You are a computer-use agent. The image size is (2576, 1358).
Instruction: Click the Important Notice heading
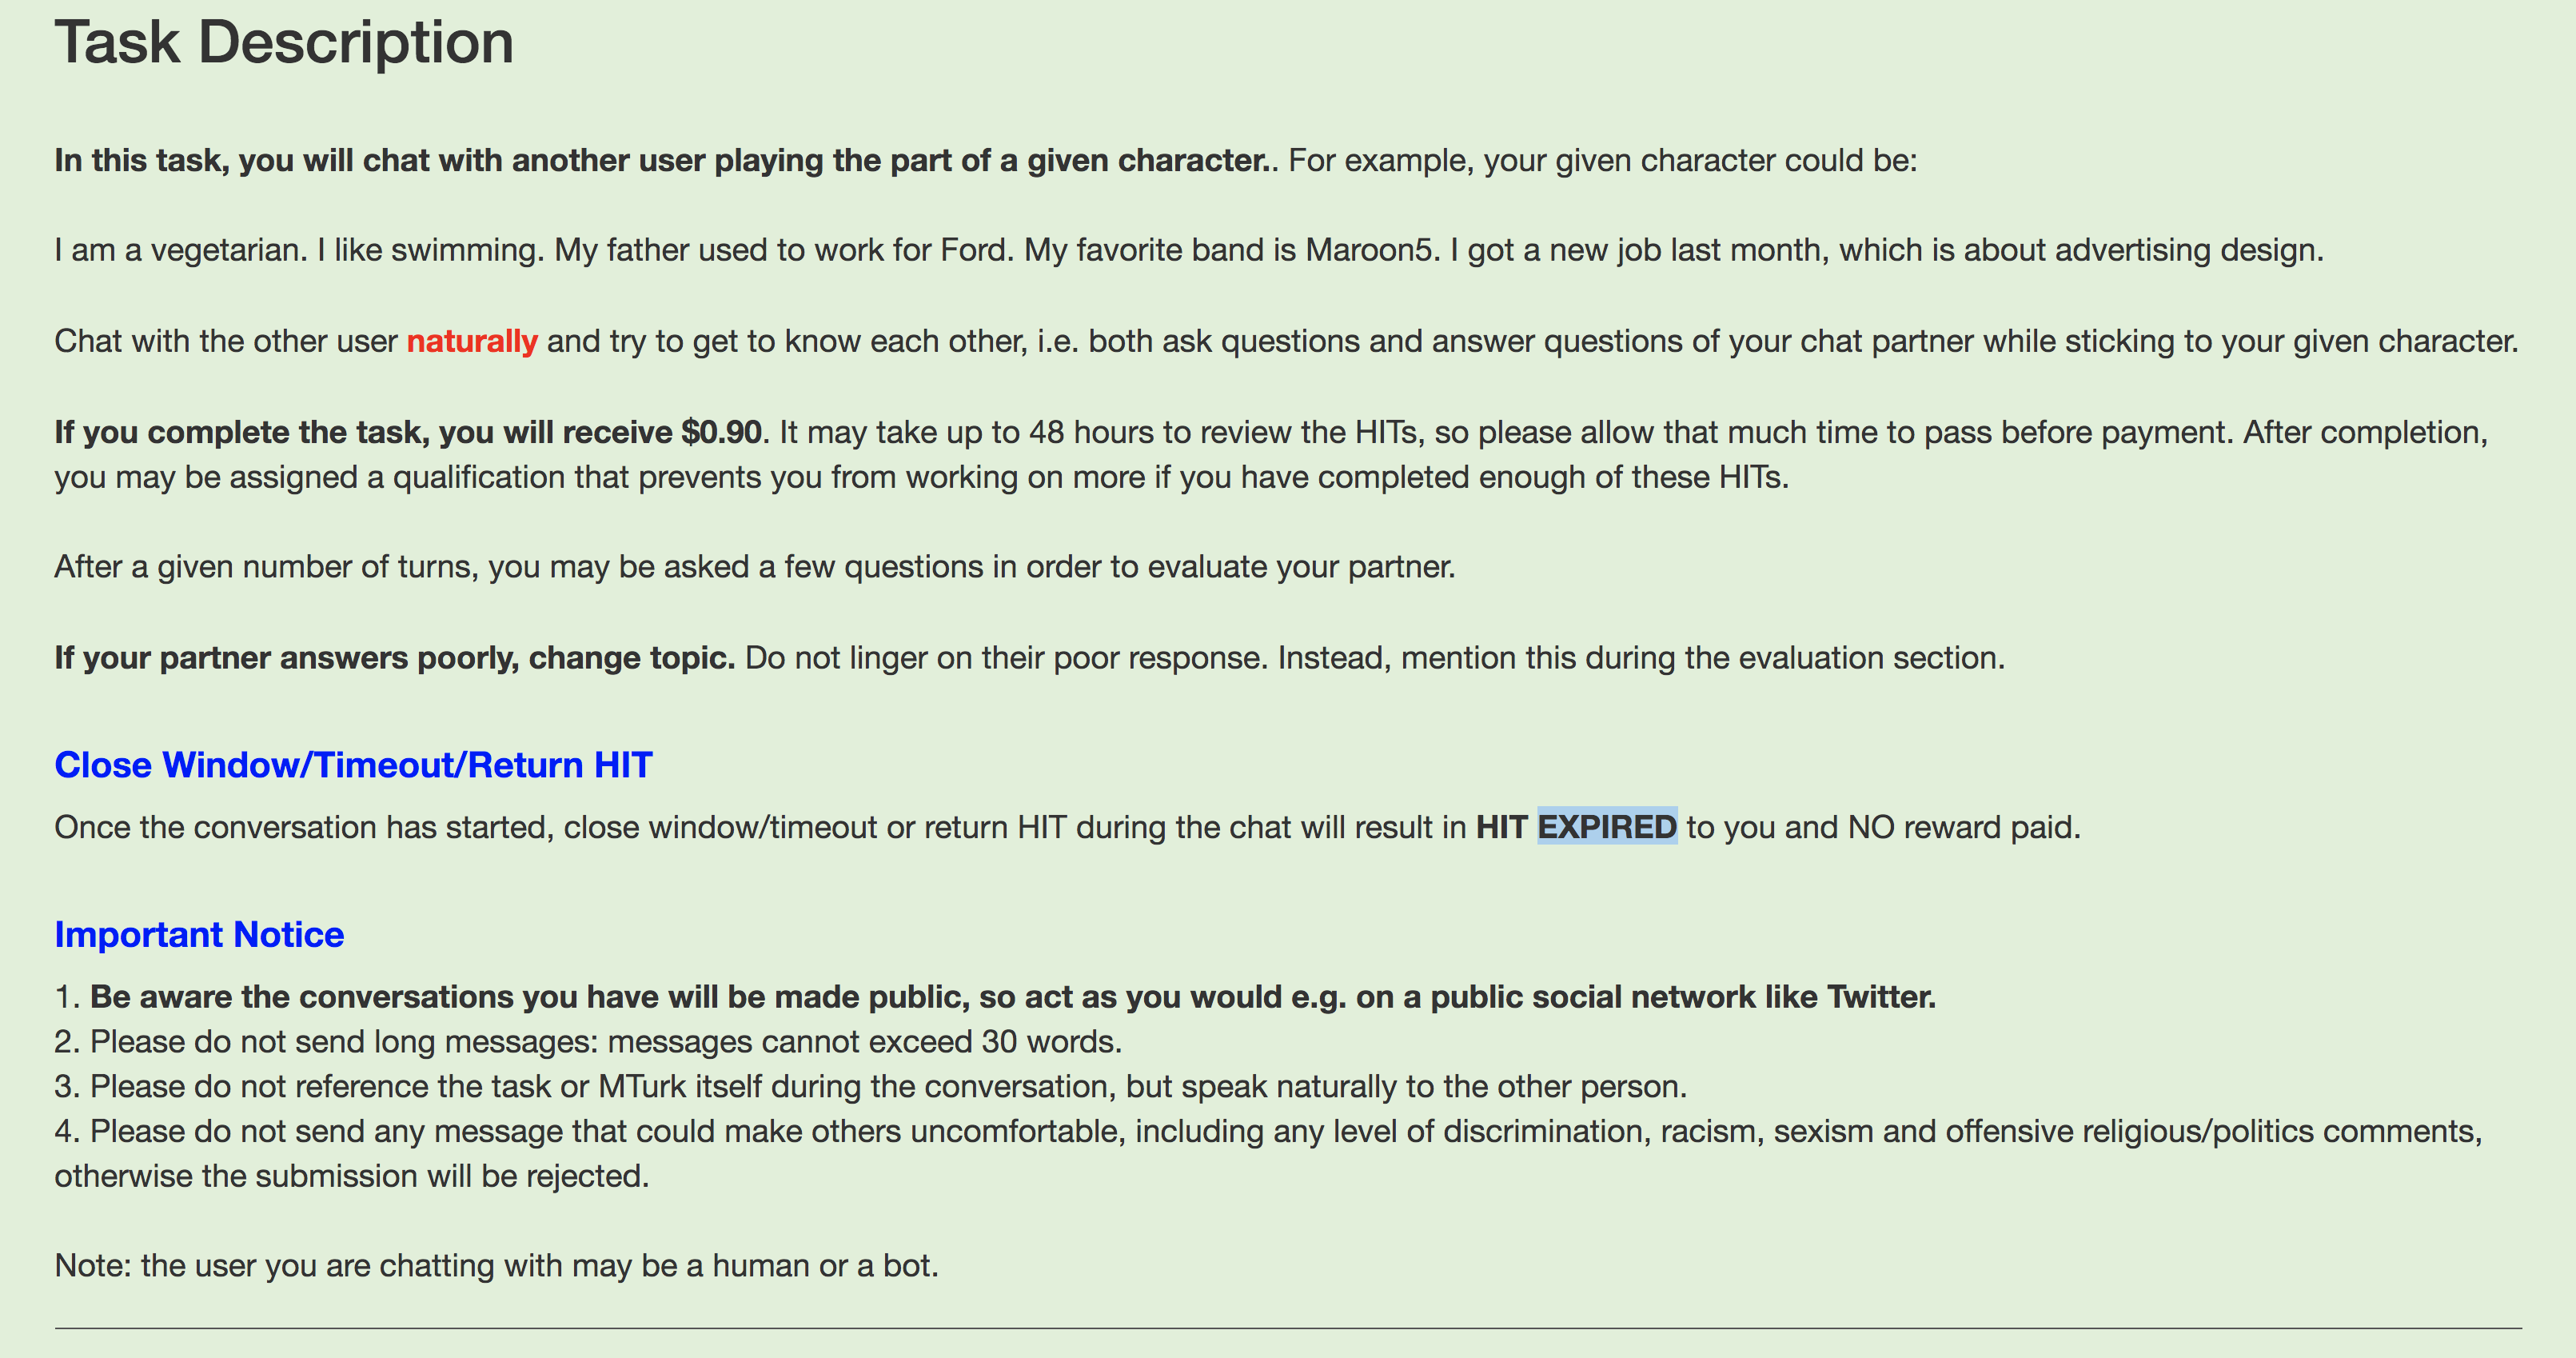(199, 934)
